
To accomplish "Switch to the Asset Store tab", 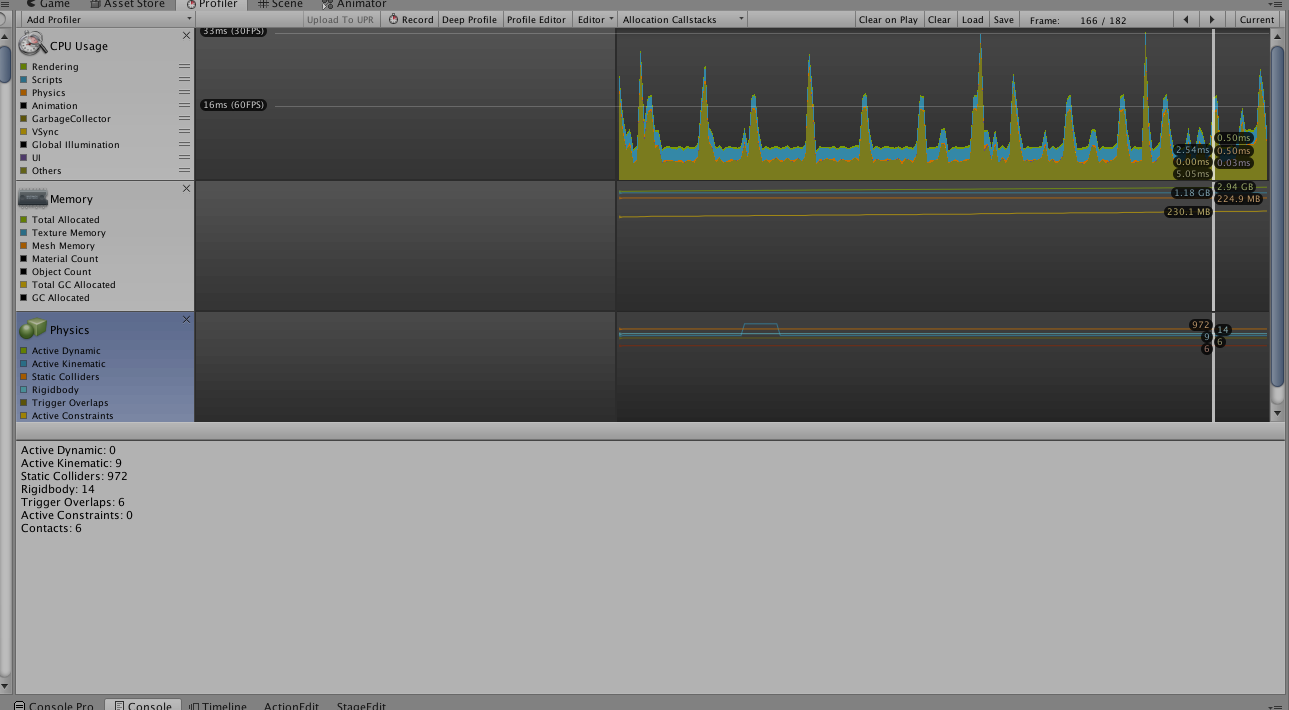I will coord(127,4).
